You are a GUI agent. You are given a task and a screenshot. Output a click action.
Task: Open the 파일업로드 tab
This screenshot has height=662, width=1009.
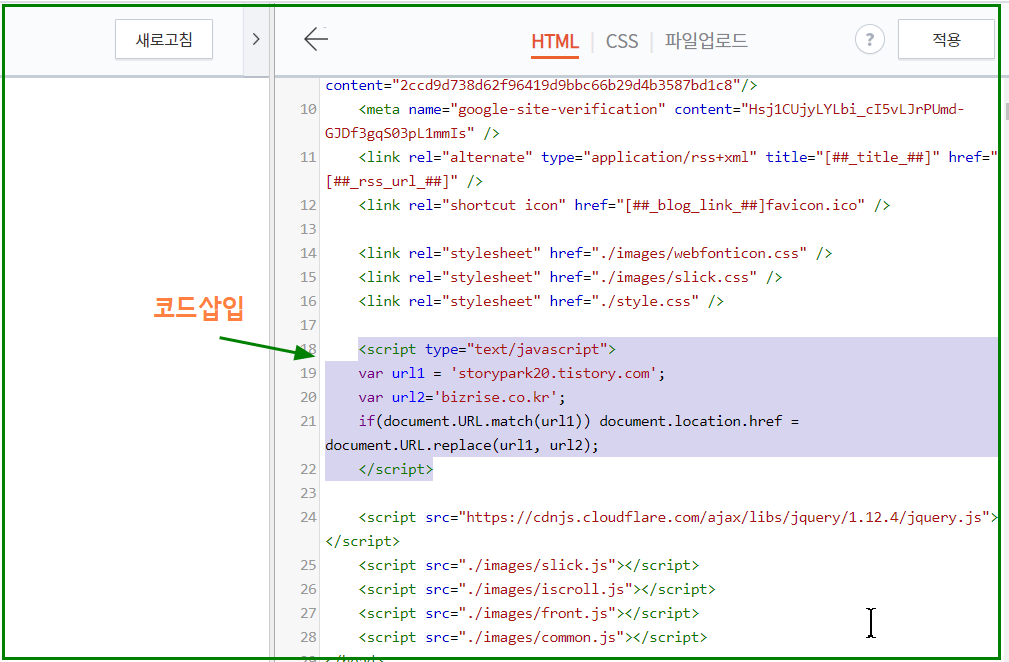tap(706, 41)
